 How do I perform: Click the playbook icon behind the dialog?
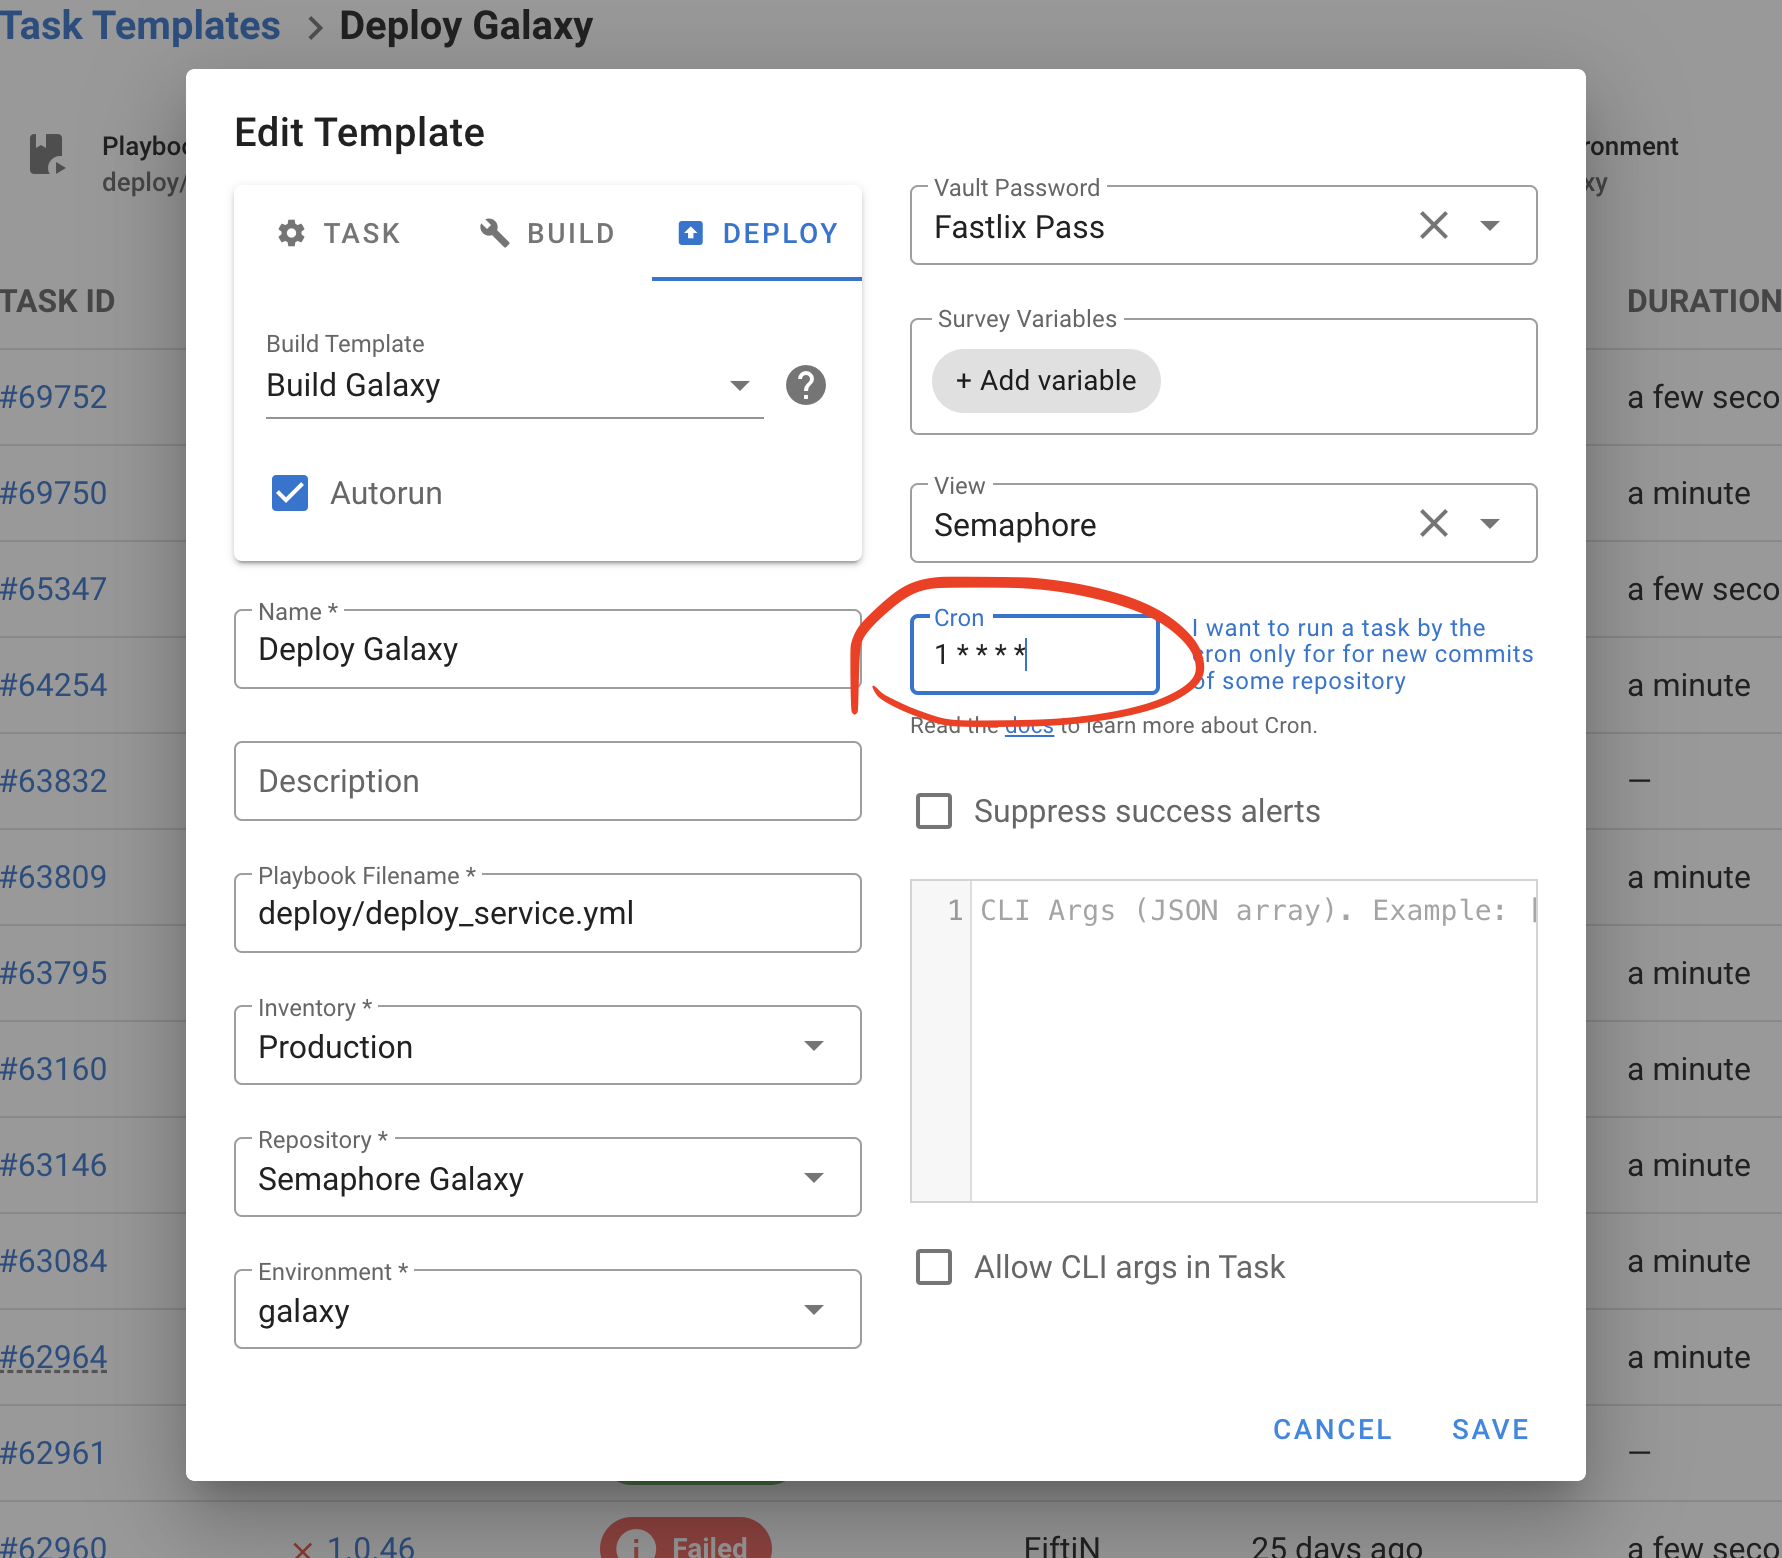coord(47,155)
